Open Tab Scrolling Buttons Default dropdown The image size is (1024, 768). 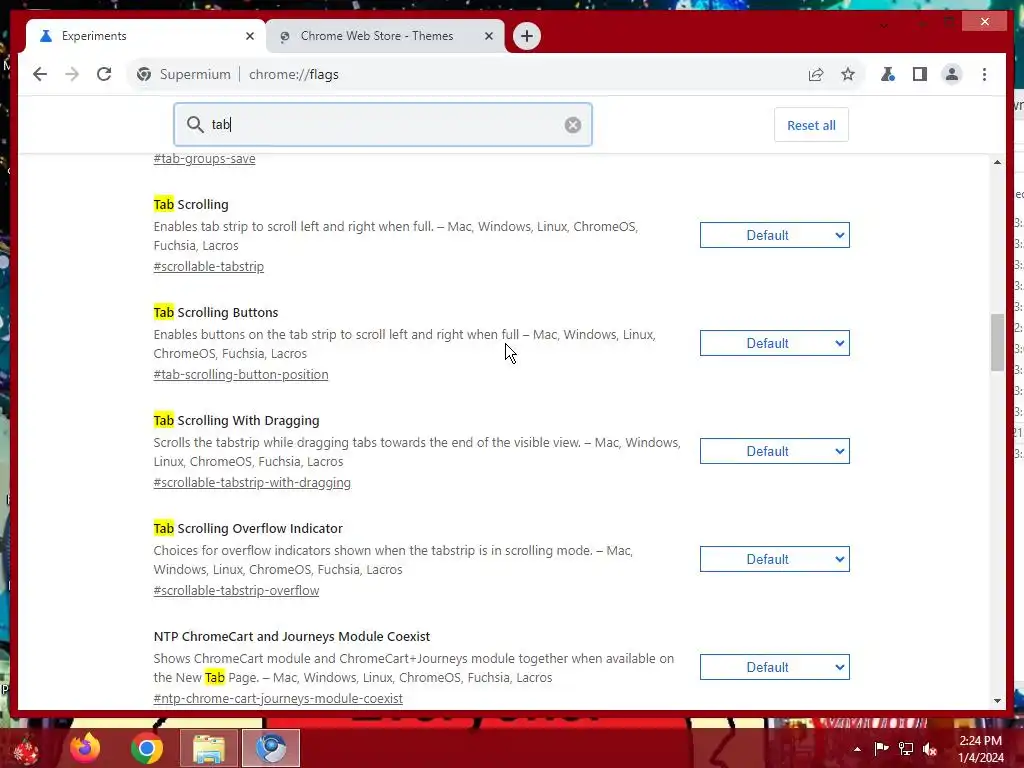[775, 343]
